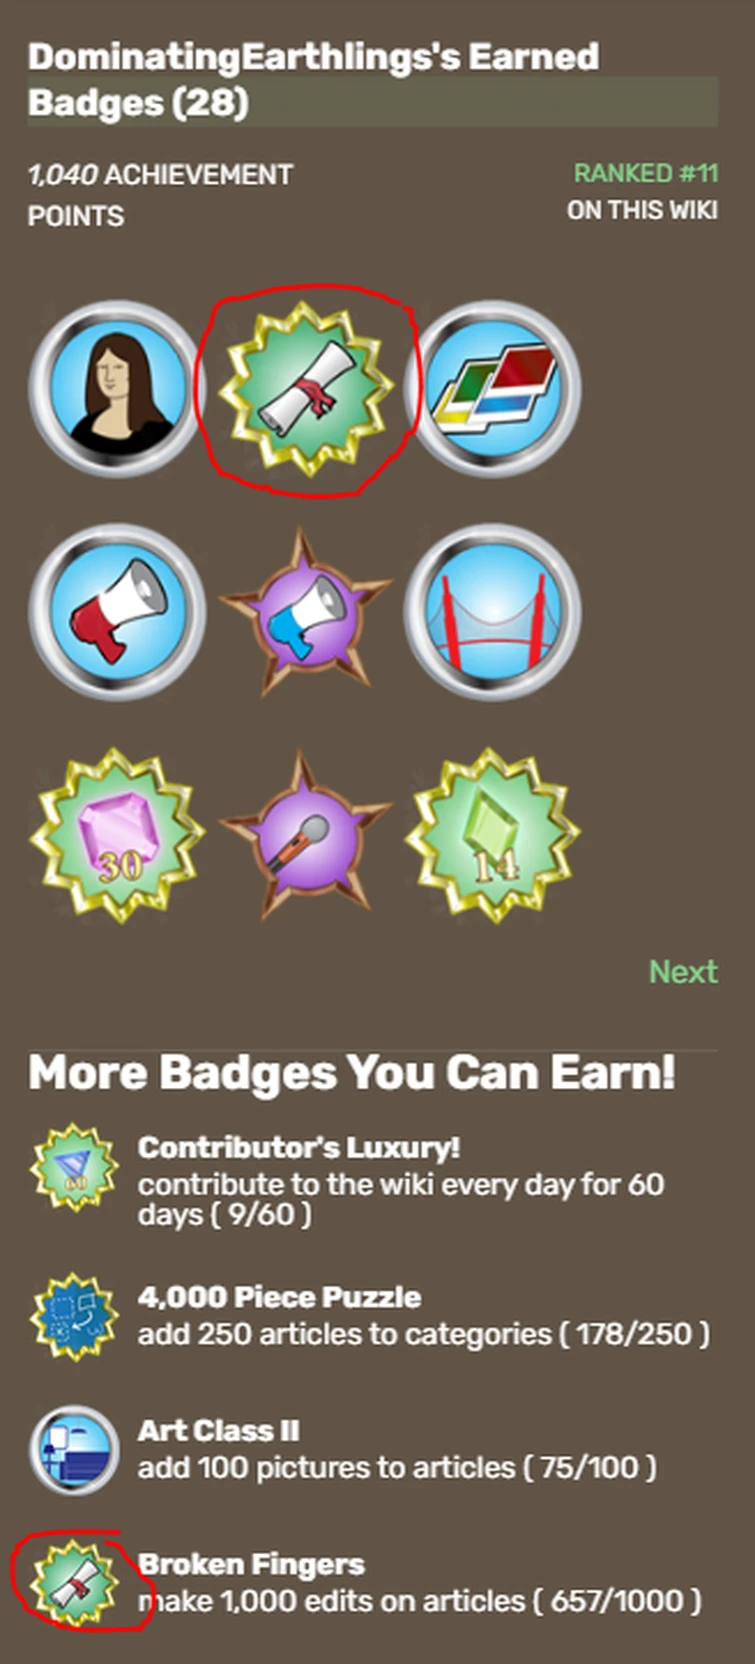Click the pink gem badge numbered 30

pos(117,836)
